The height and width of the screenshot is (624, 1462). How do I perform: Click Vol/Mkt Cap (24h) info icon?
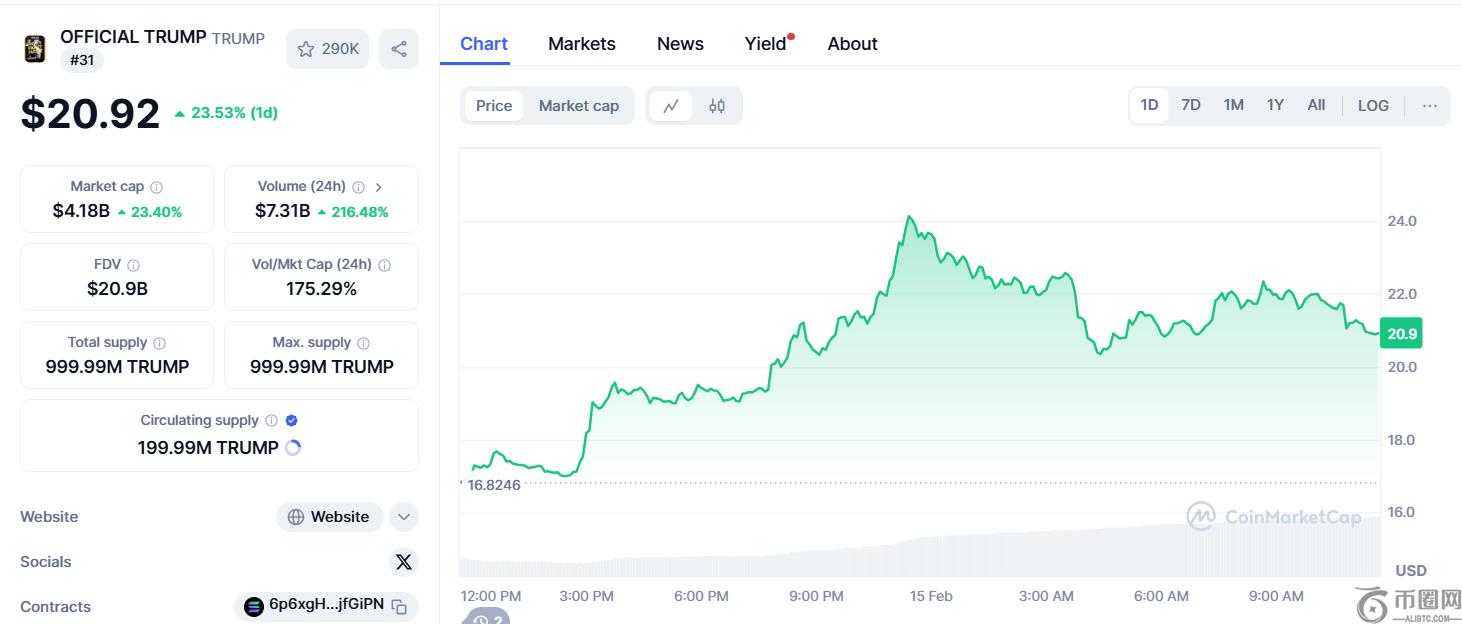click(x=384, y=265)
